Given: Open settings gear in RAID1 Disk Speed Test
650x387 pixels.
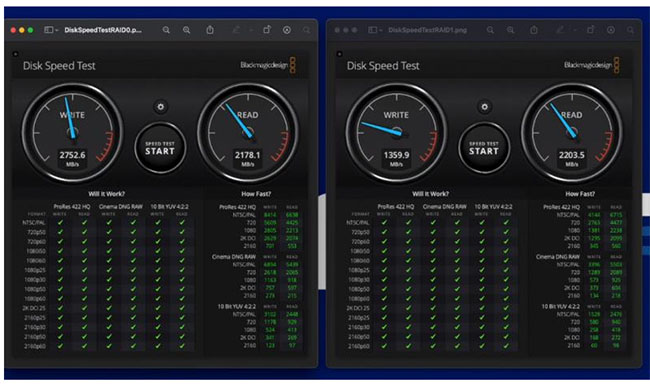Looking at the screenshot, I should (484, 107).
